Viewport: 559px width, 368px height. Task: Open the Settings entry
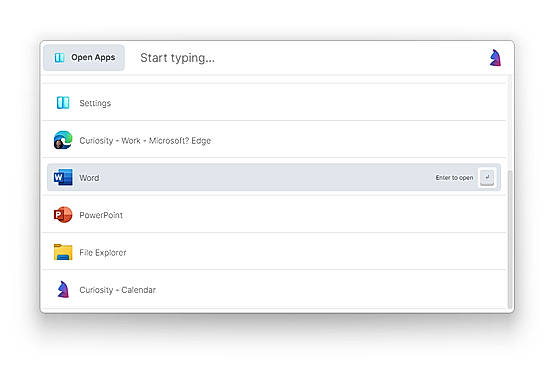point(274,103)
